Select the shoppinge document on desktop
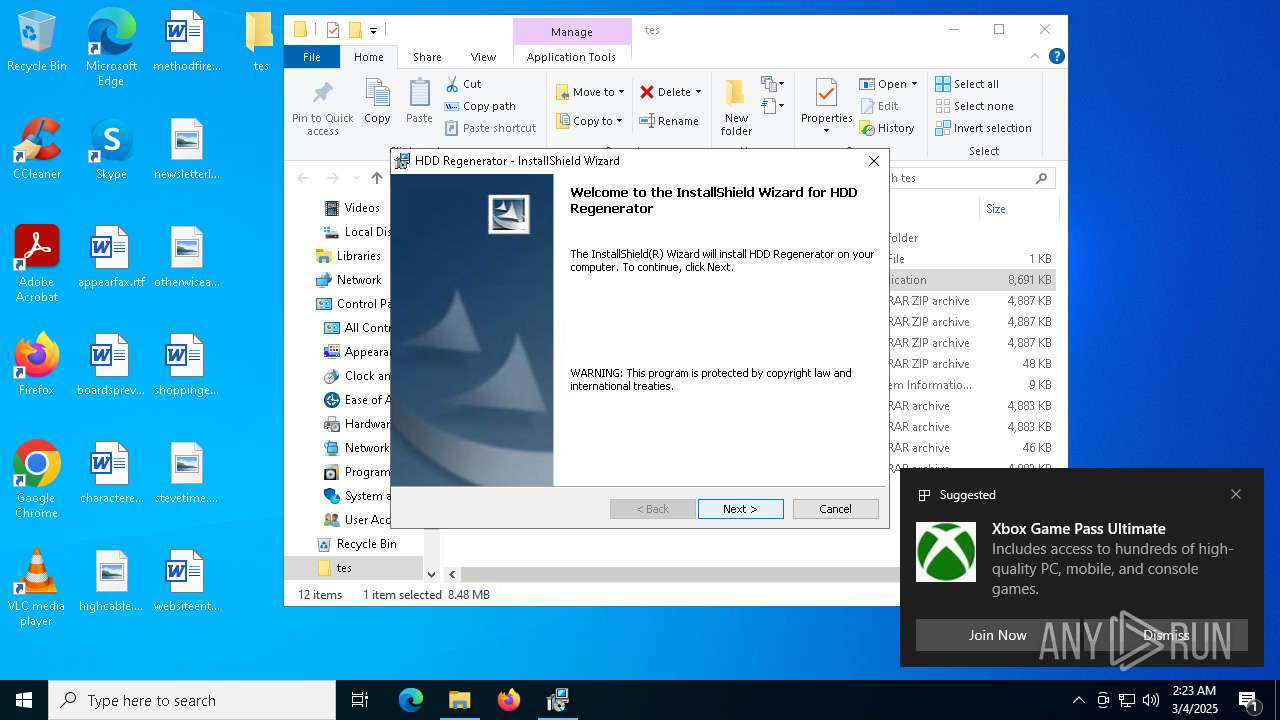This screenshot has height=720, width=1280. pyautogui.click(x=186, y=365)
